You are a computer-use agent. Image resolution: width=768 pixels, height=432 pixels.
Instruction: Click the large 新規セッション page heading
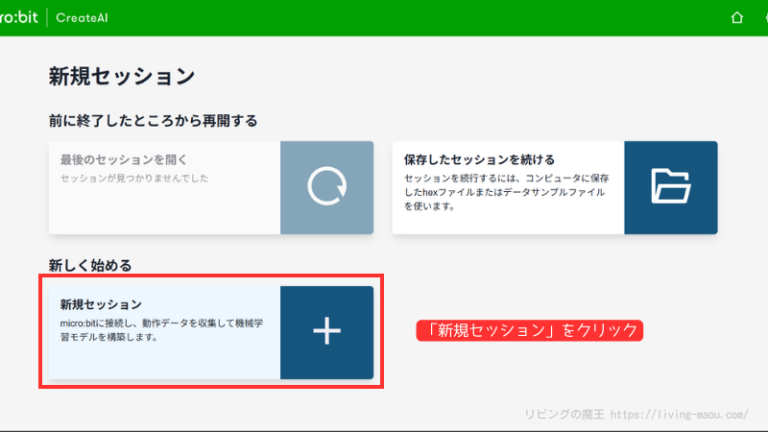[121, 76]
